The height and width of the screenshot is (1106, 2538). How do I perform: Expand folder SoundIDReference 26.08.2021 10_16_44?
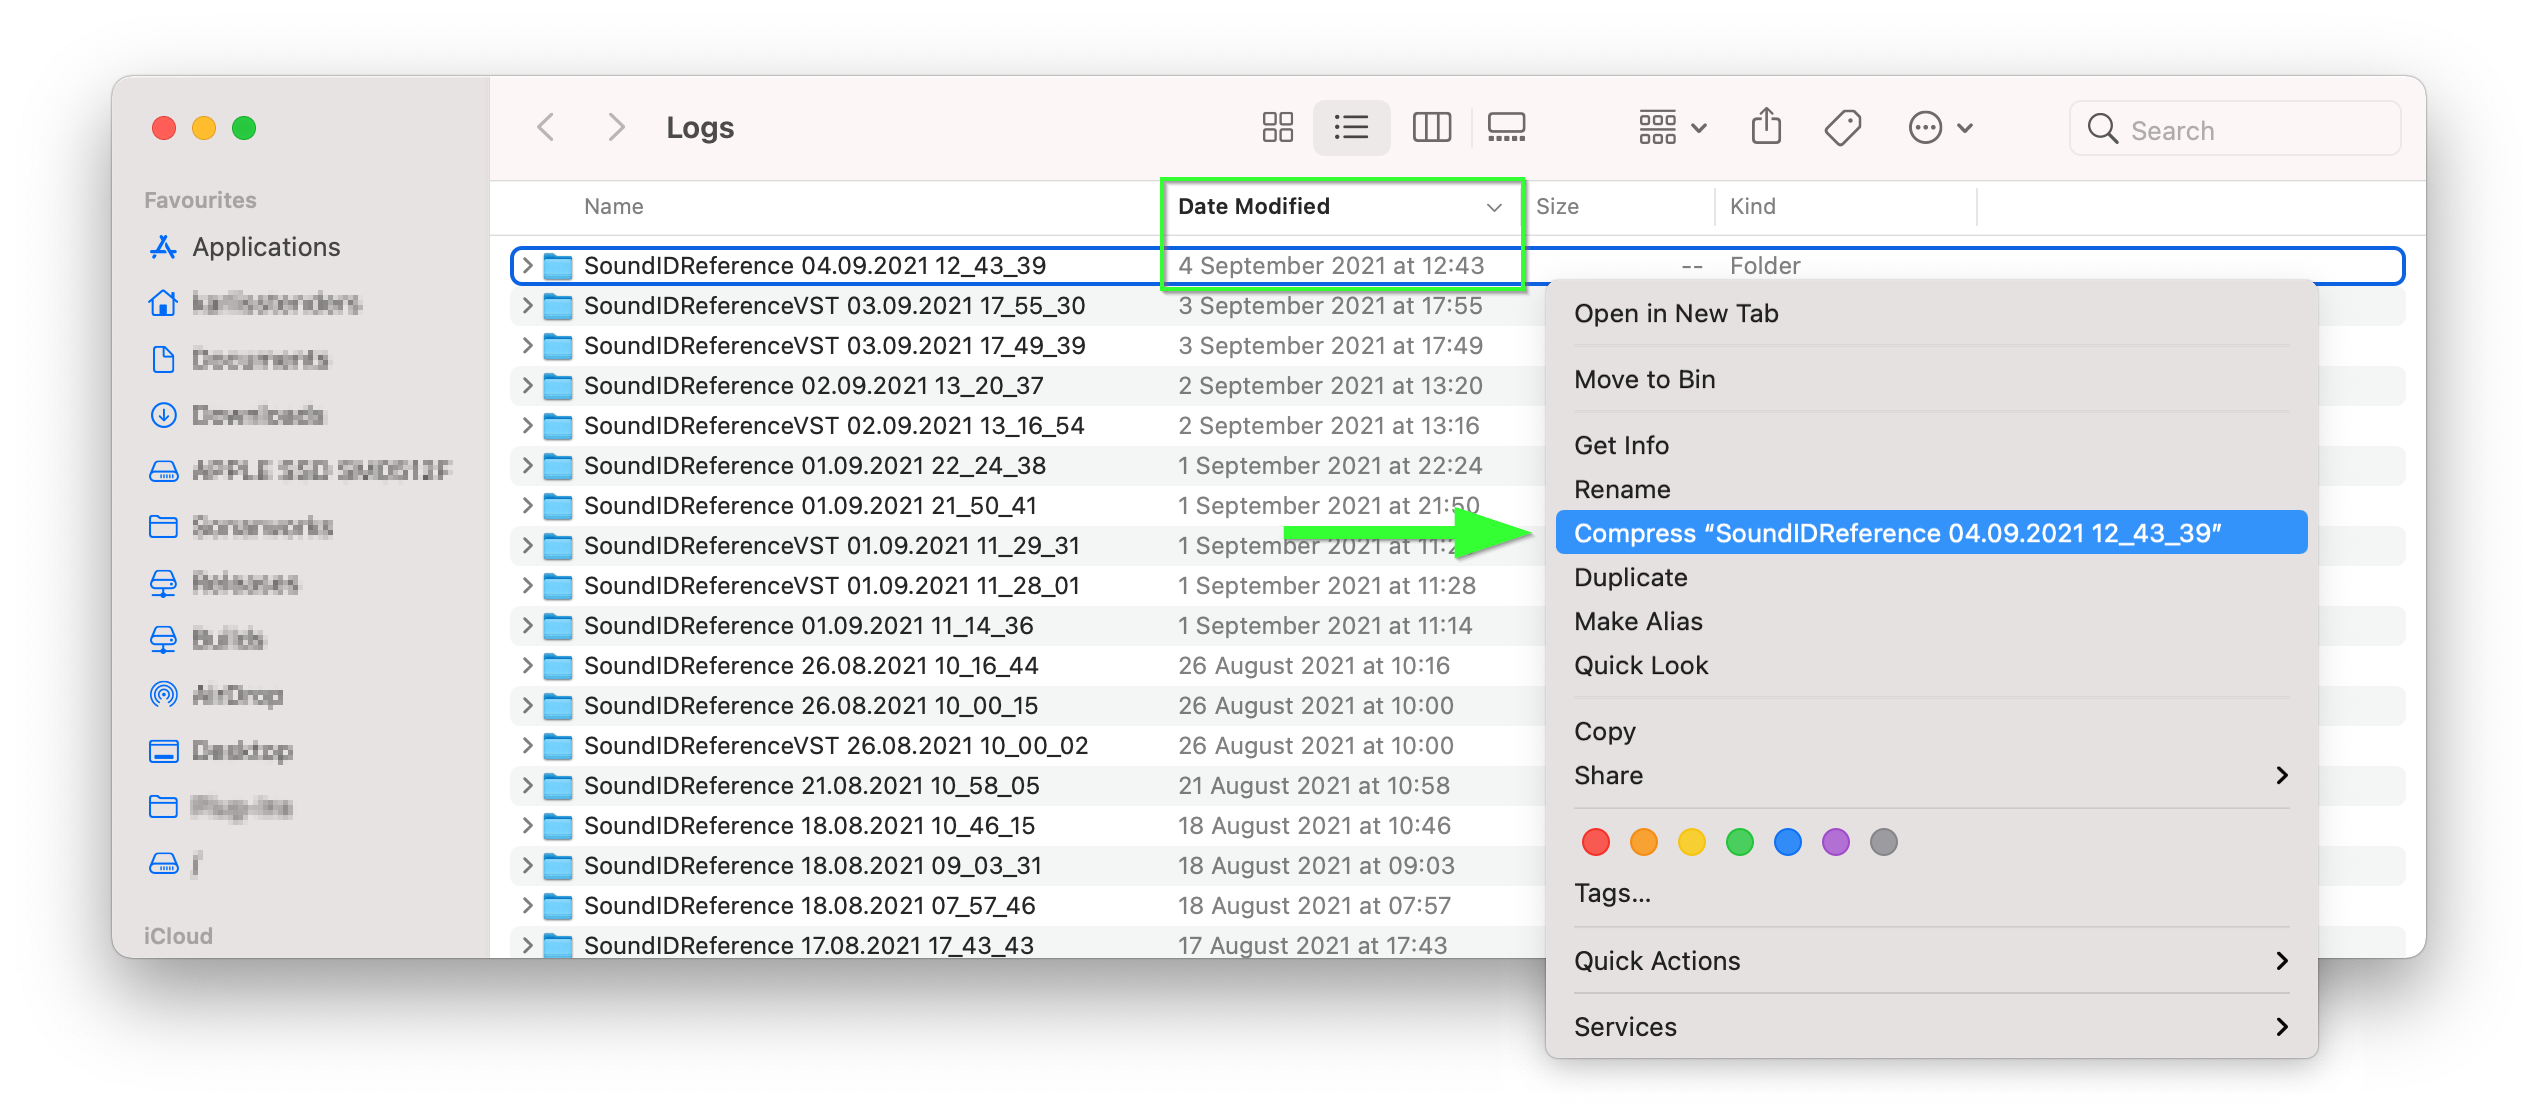(x=527, y=666)
